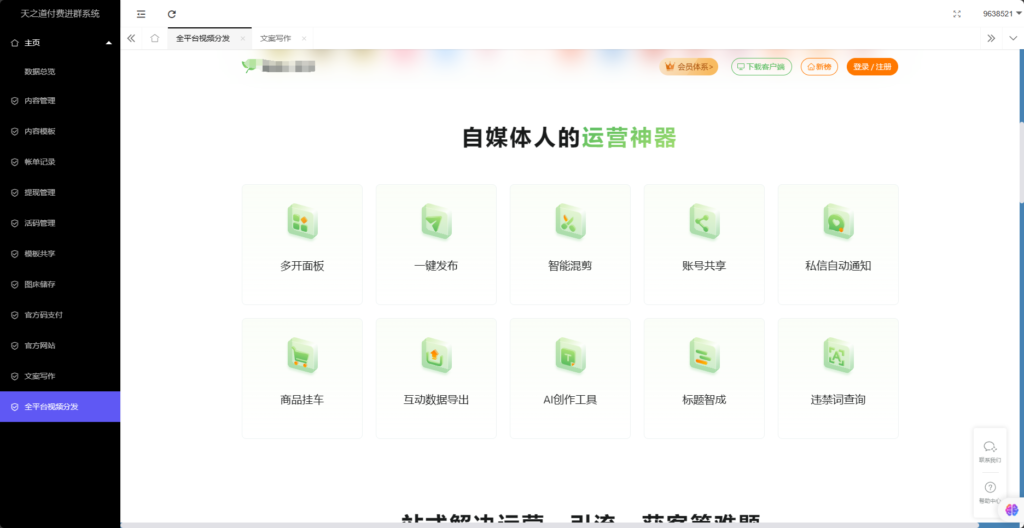This screenshot has width=1024, height=528.
Task: Go to home tab icon
Action: tap(154, 38)
